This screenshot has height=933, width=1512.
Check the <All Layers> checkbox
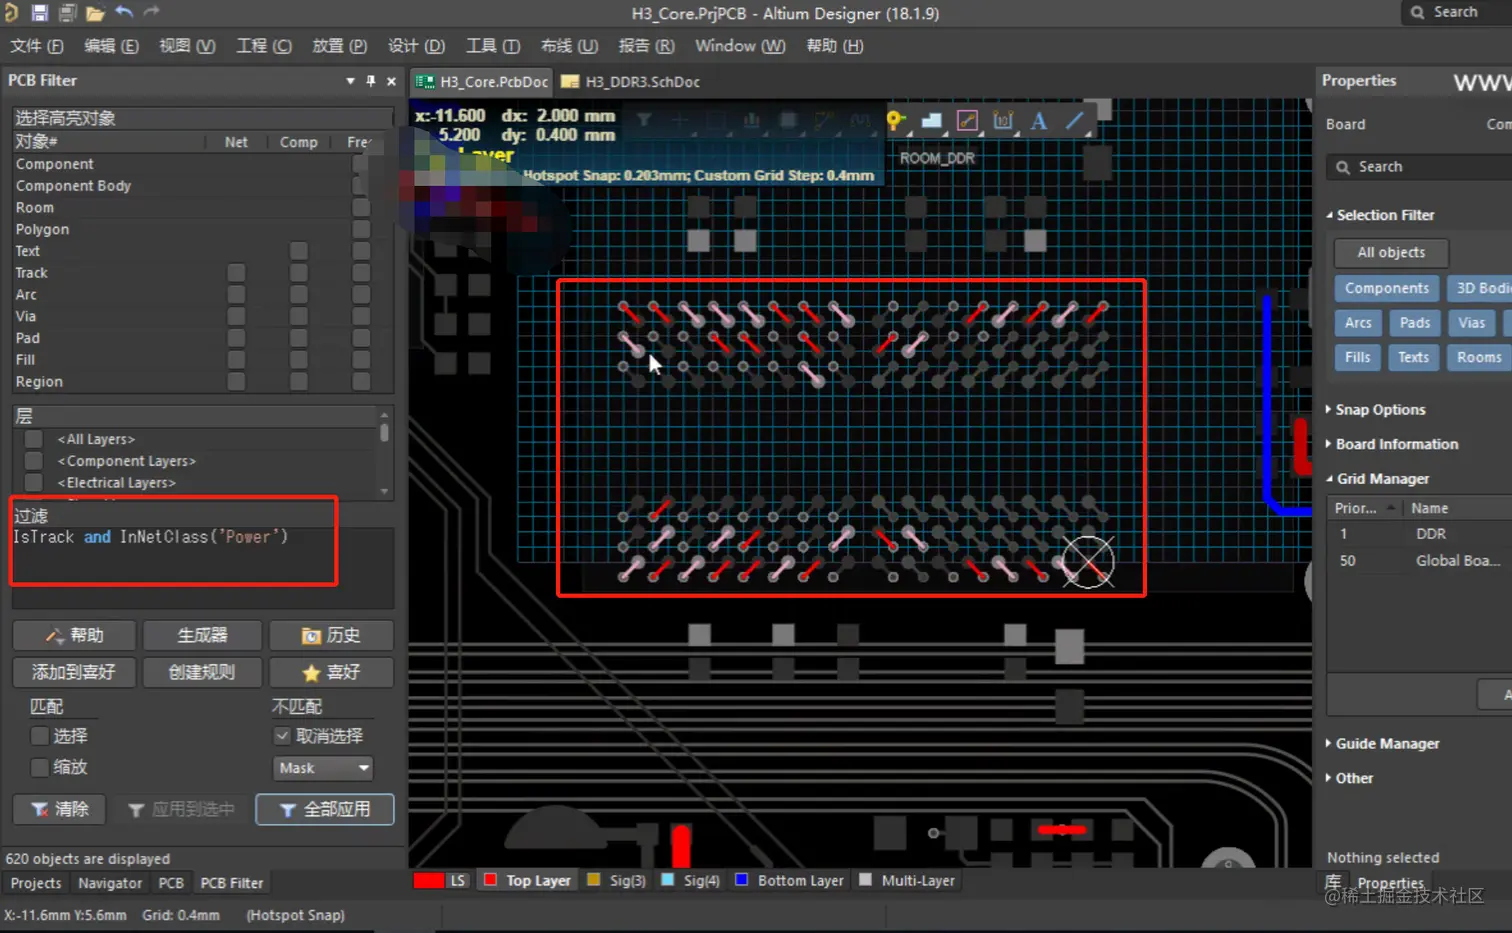click(34, 439)
